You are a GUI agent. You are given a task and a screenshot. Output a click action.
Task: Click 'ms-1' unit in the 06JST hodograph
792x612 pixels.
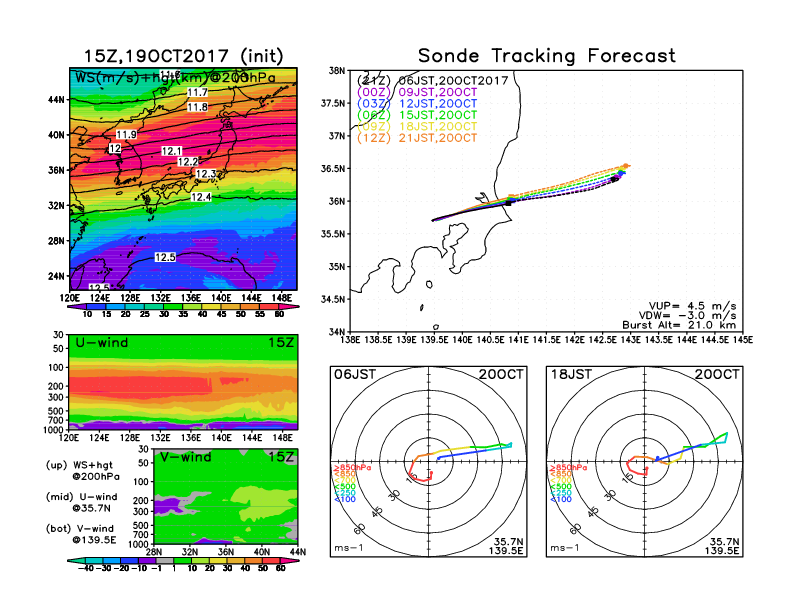click(349, 548)
